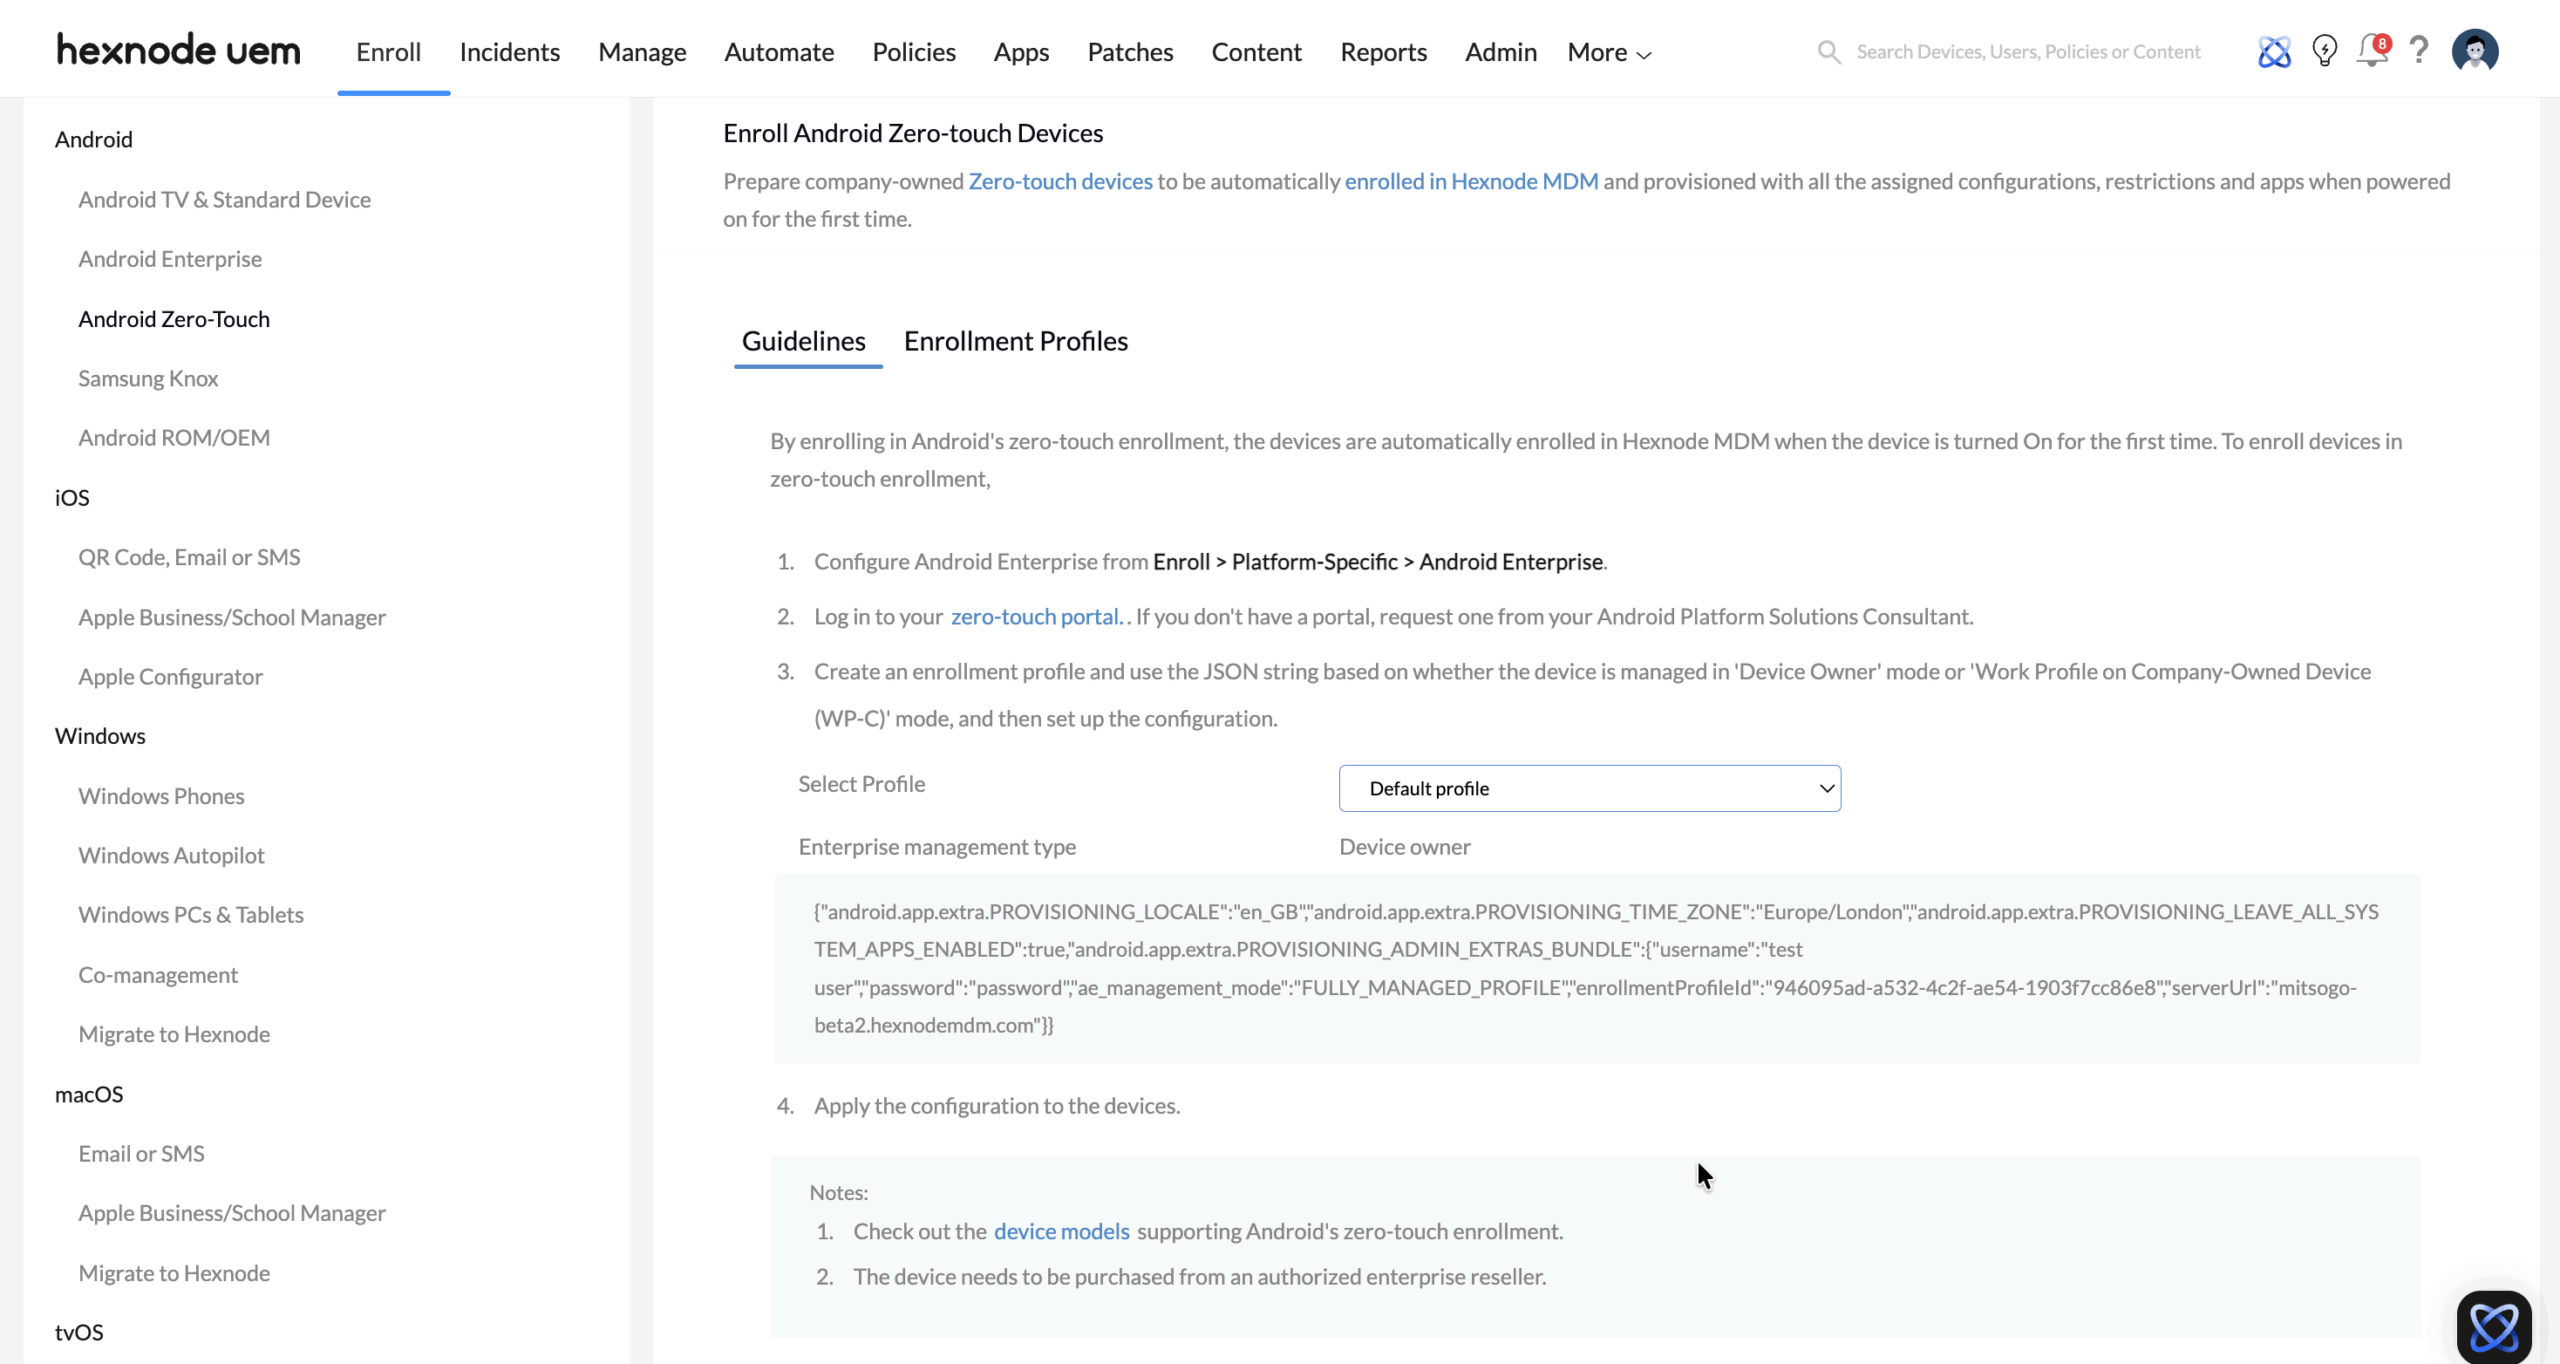
Task: Open the Hexnode Genie icon in header
Action: [2274, 52]
